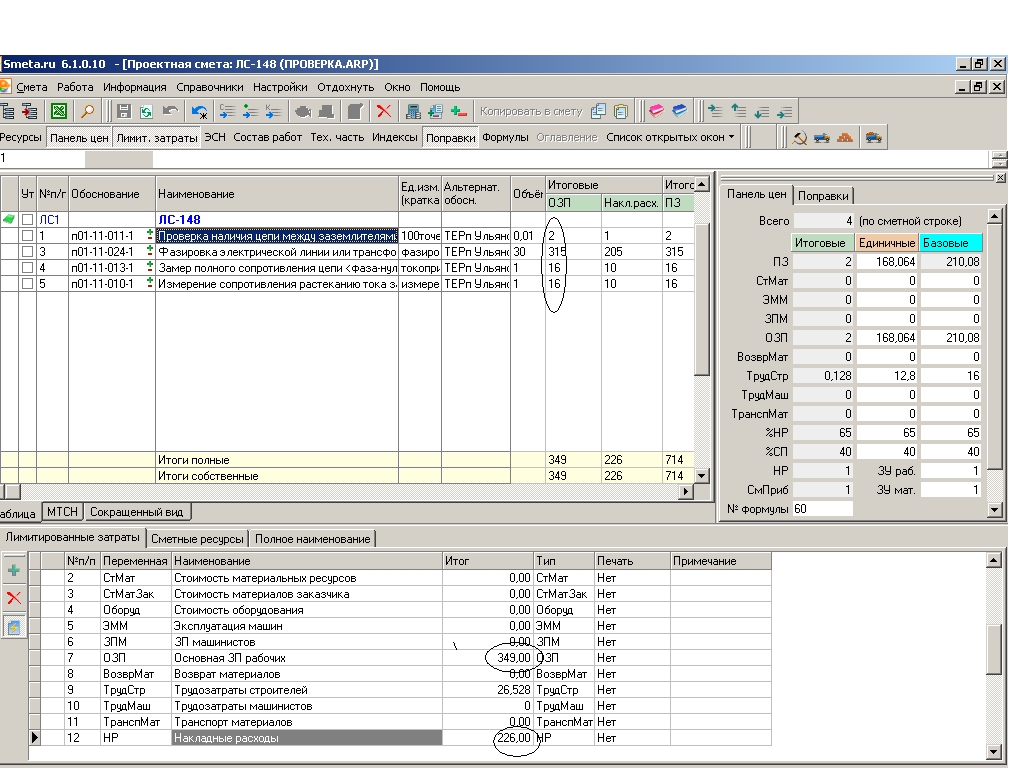Tick the checkbox for row п01-11-011-1
1024x768 pixels.
pyautogui.click(x=27, y=236)
